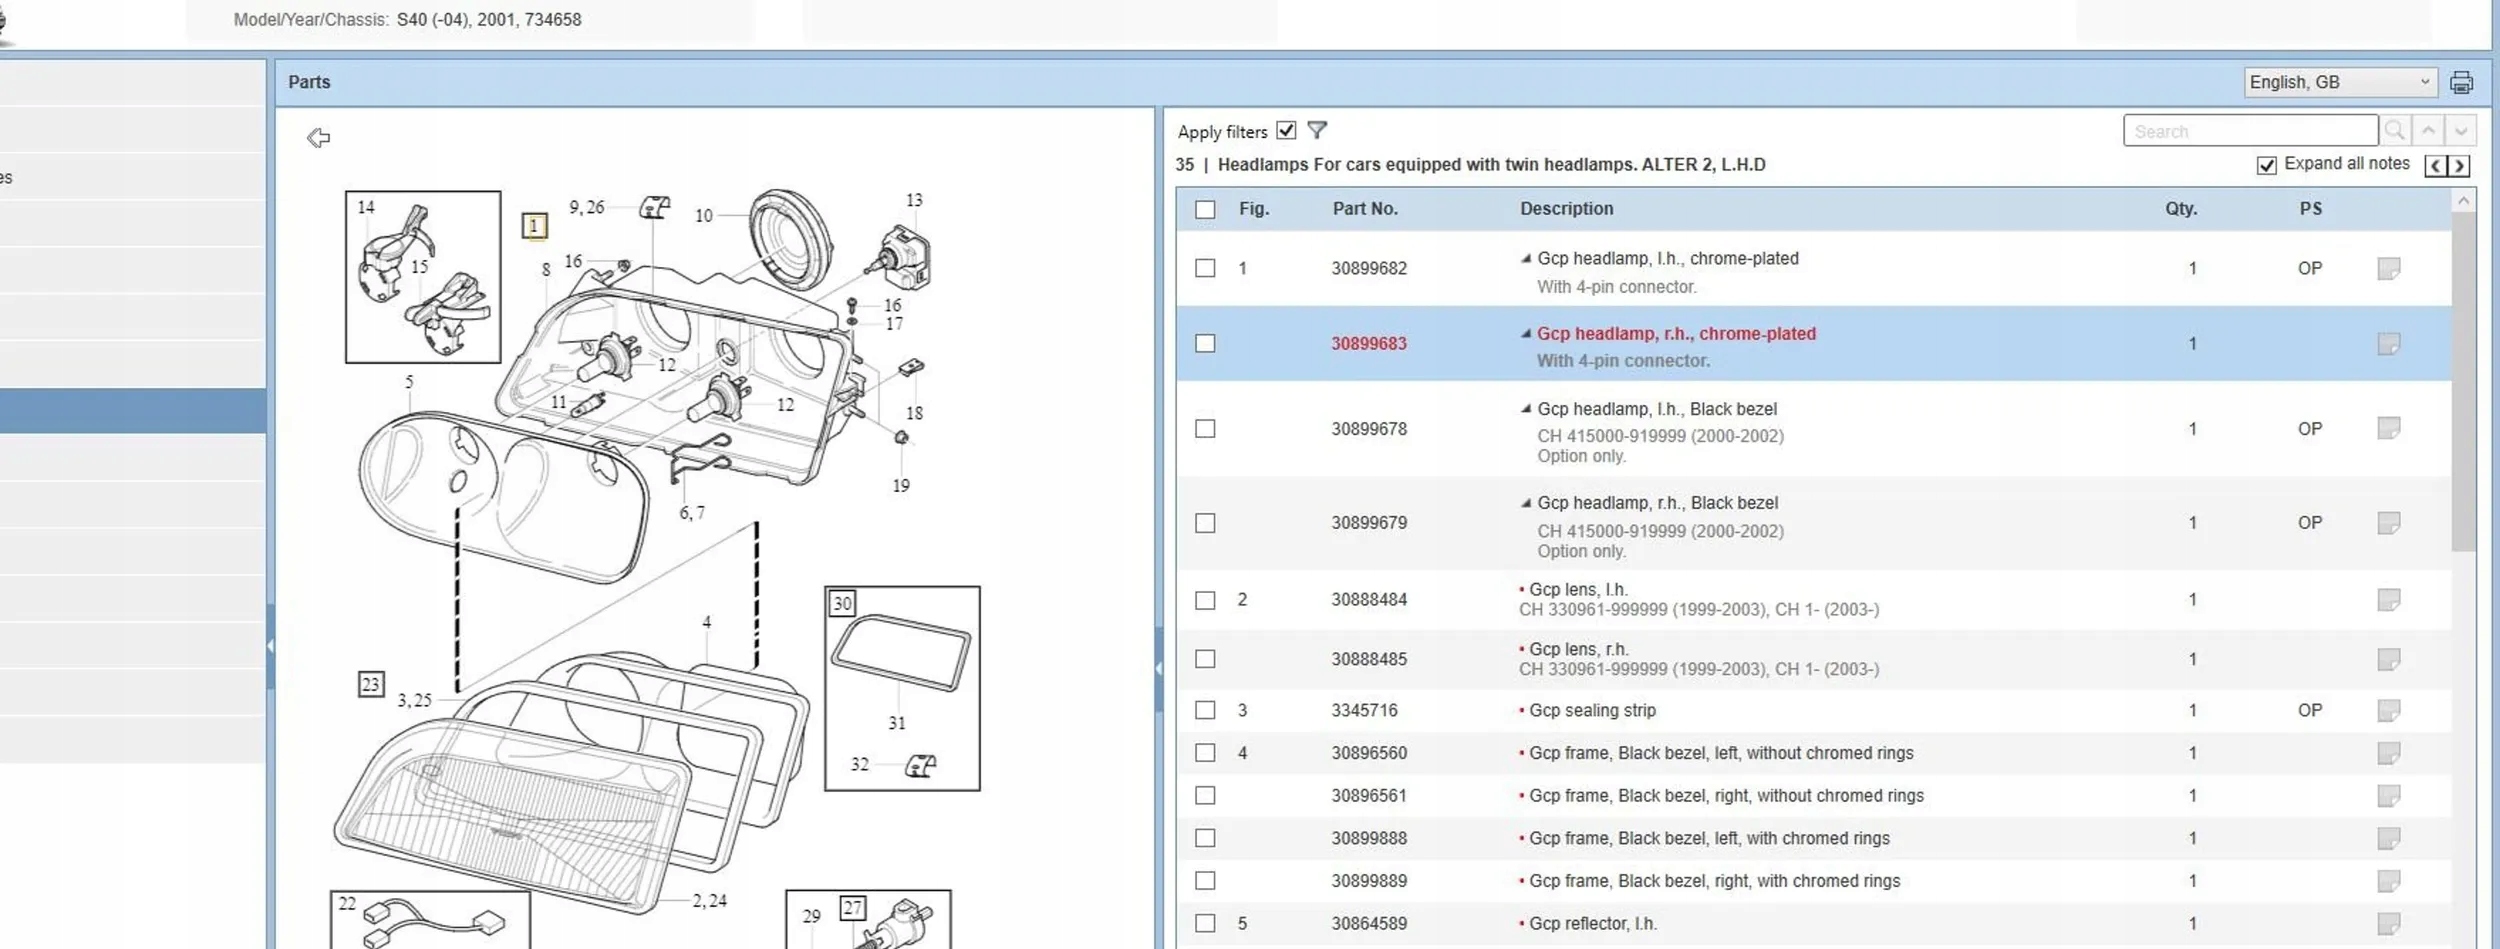Sort by Description column header
This screenshot has width=2500, height=949.
point(1566,209)
